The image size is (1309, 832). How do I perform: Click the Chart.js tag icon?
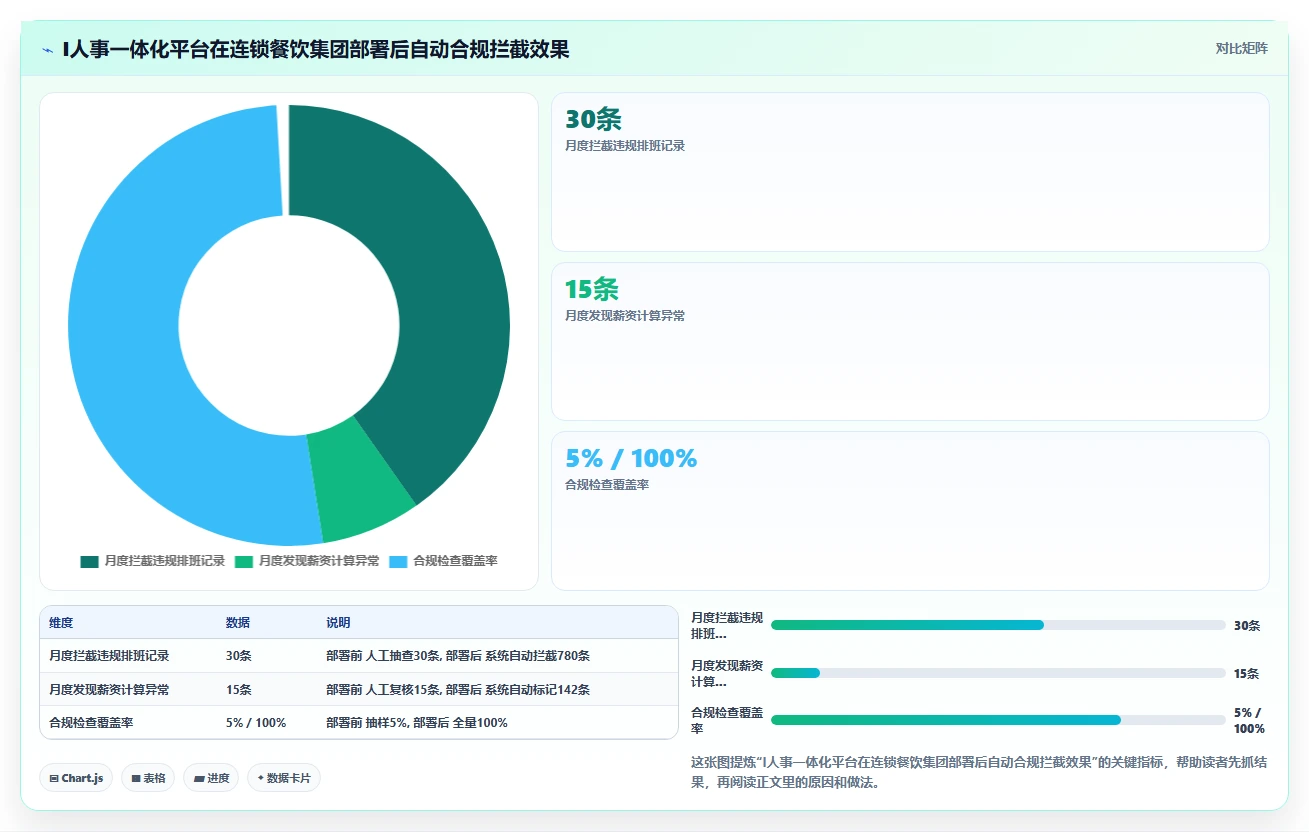pos(54,778)
